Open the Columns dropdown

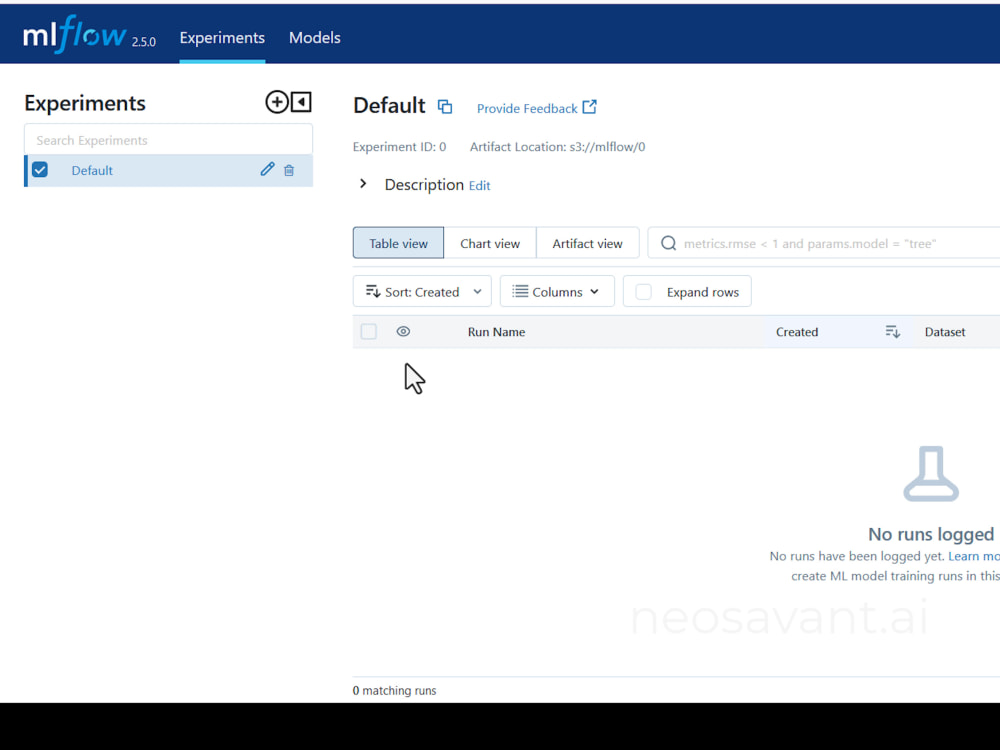(x=557, y=291)
